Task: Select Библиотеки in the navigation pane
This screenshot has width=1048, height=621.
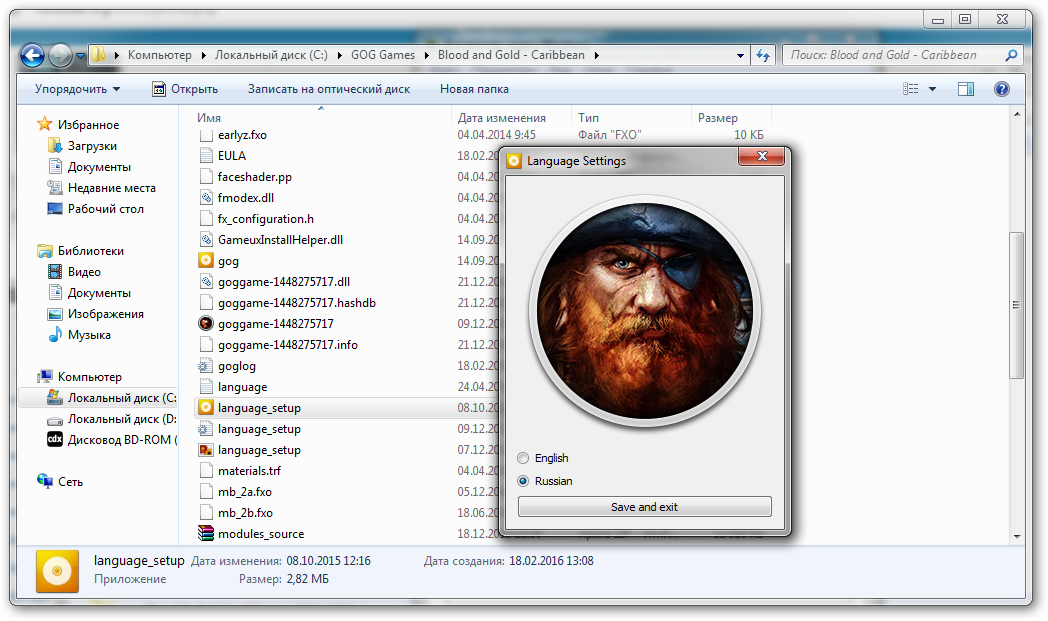Action: coord(90,251)
